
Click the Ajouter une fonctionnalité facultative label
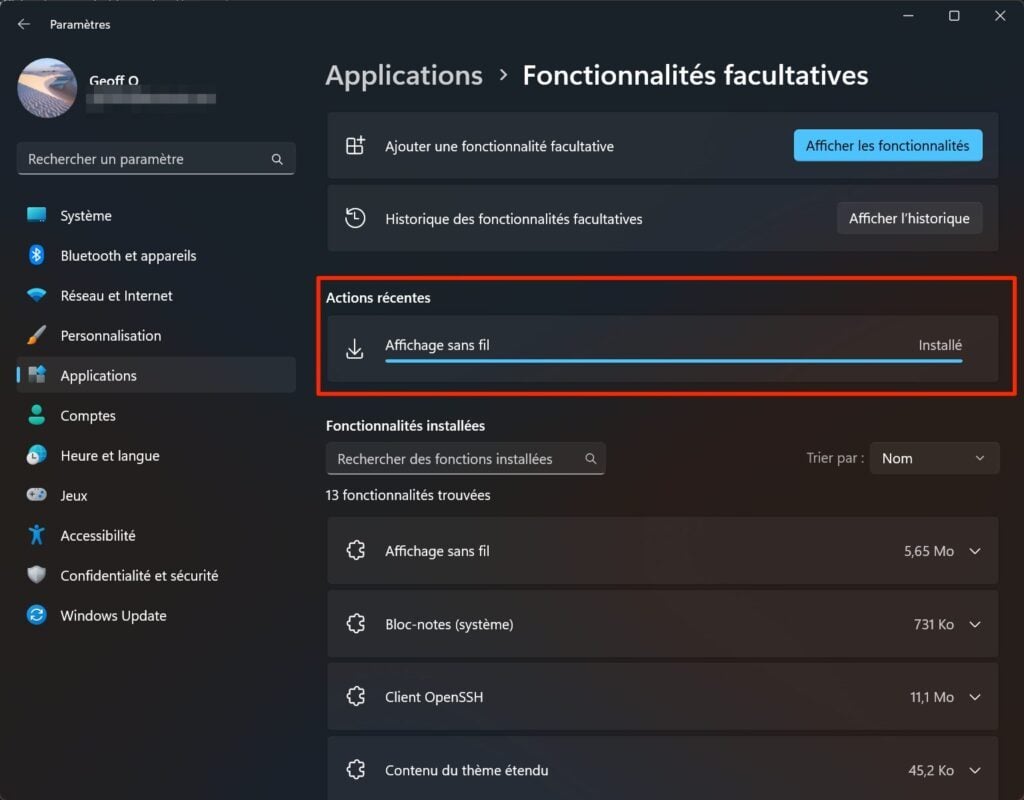500,146
